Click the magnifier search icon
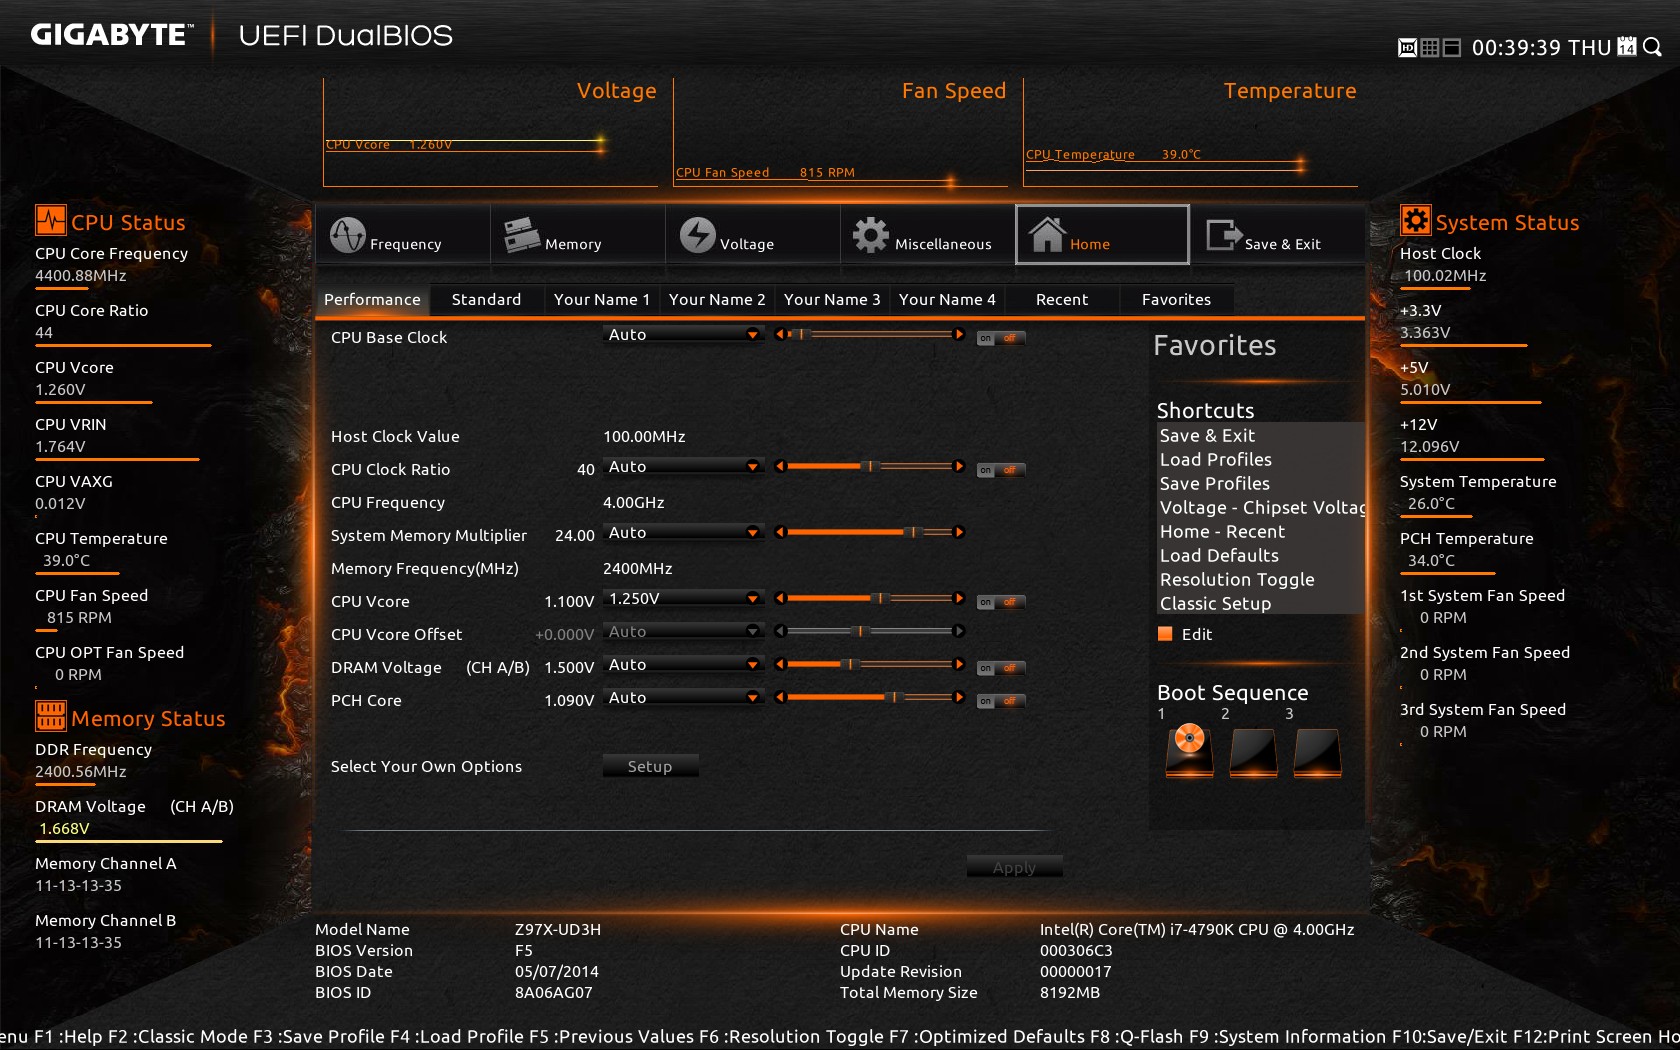1680x1050 pixels. pos(1652,47)
